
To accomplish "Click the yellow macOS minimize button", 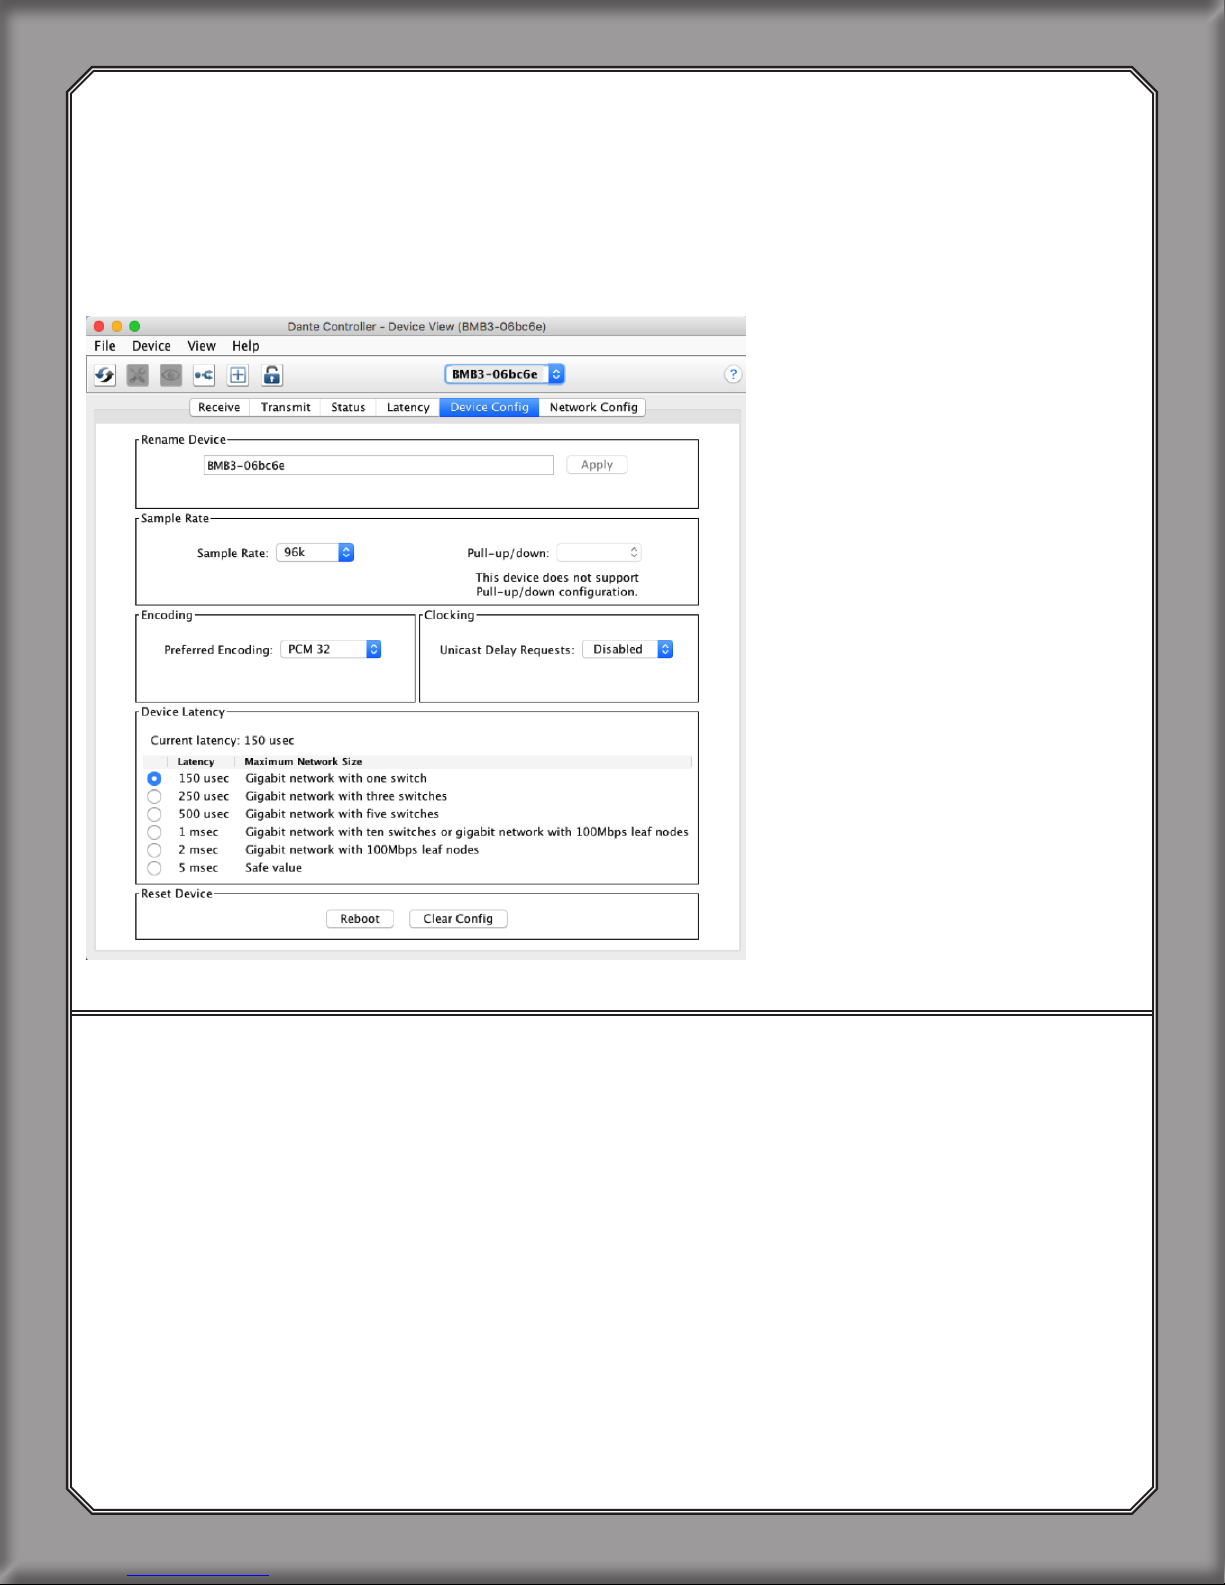I will coord(117,326).
